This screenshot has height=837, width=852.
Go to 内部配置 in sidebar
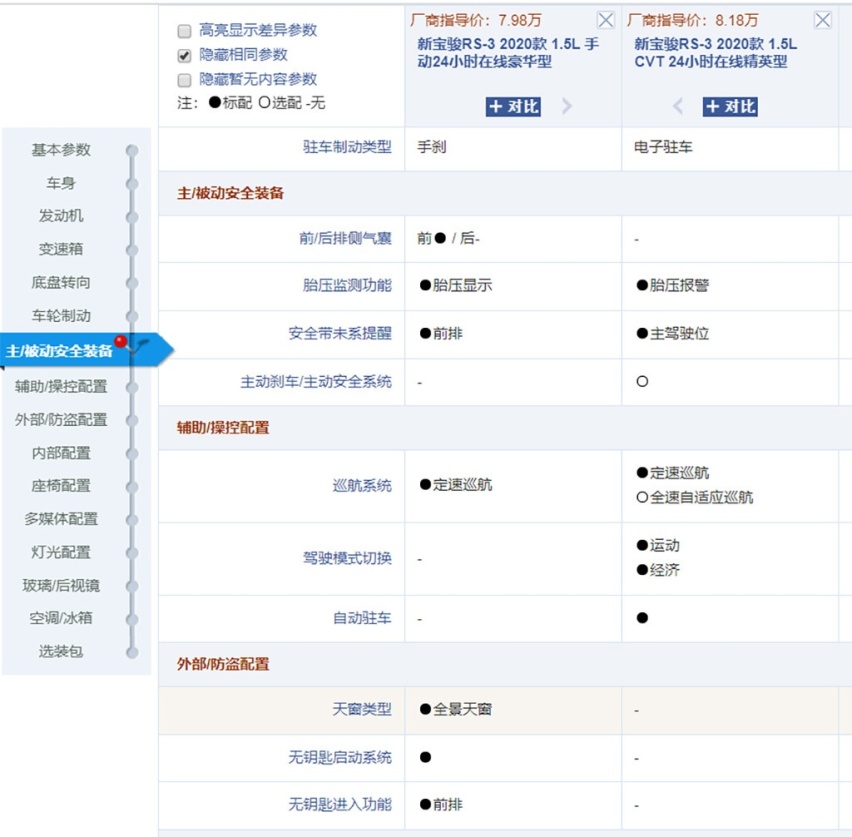click(61, 453)
